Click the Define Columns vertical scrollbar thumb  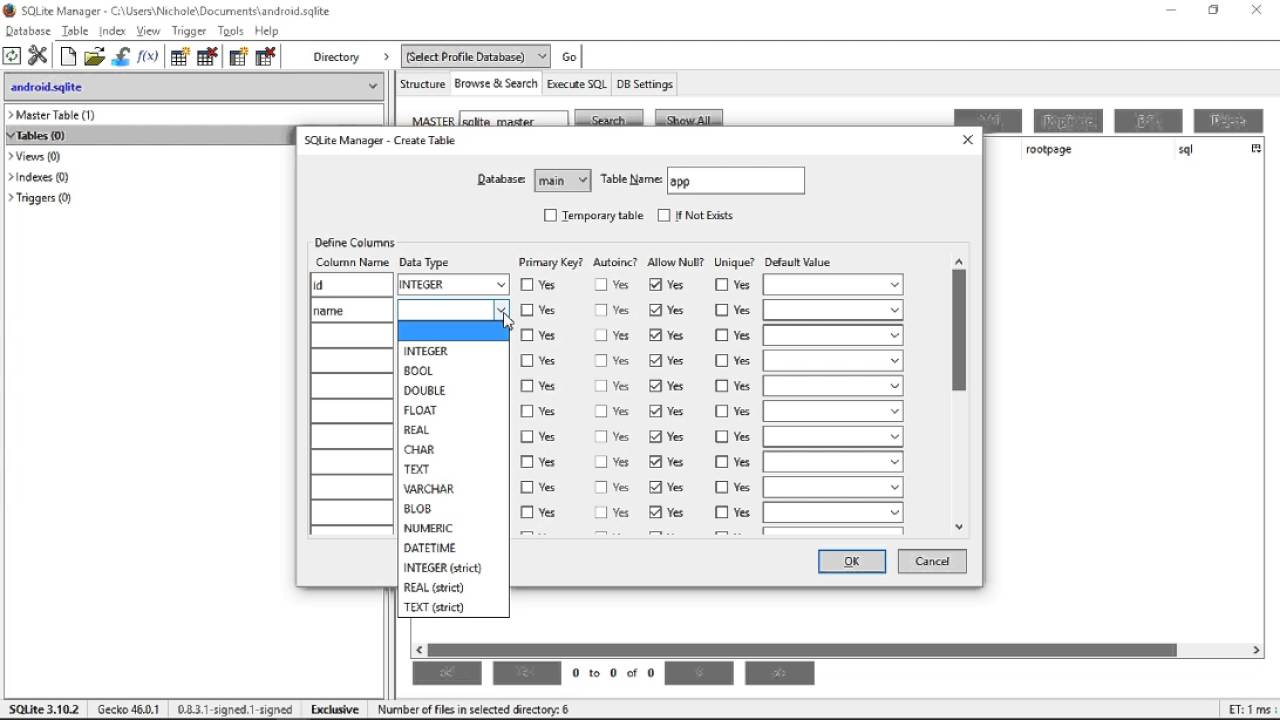959,330
